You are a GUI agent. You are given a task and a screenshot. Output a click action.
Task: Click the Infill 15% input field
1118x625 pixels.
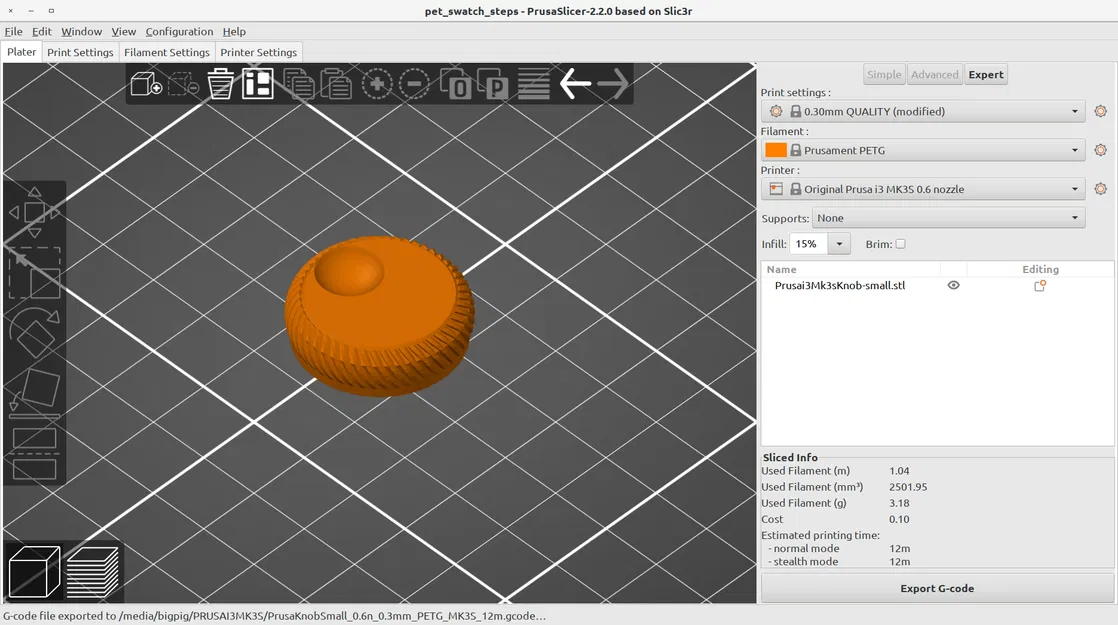click(809, 244)
